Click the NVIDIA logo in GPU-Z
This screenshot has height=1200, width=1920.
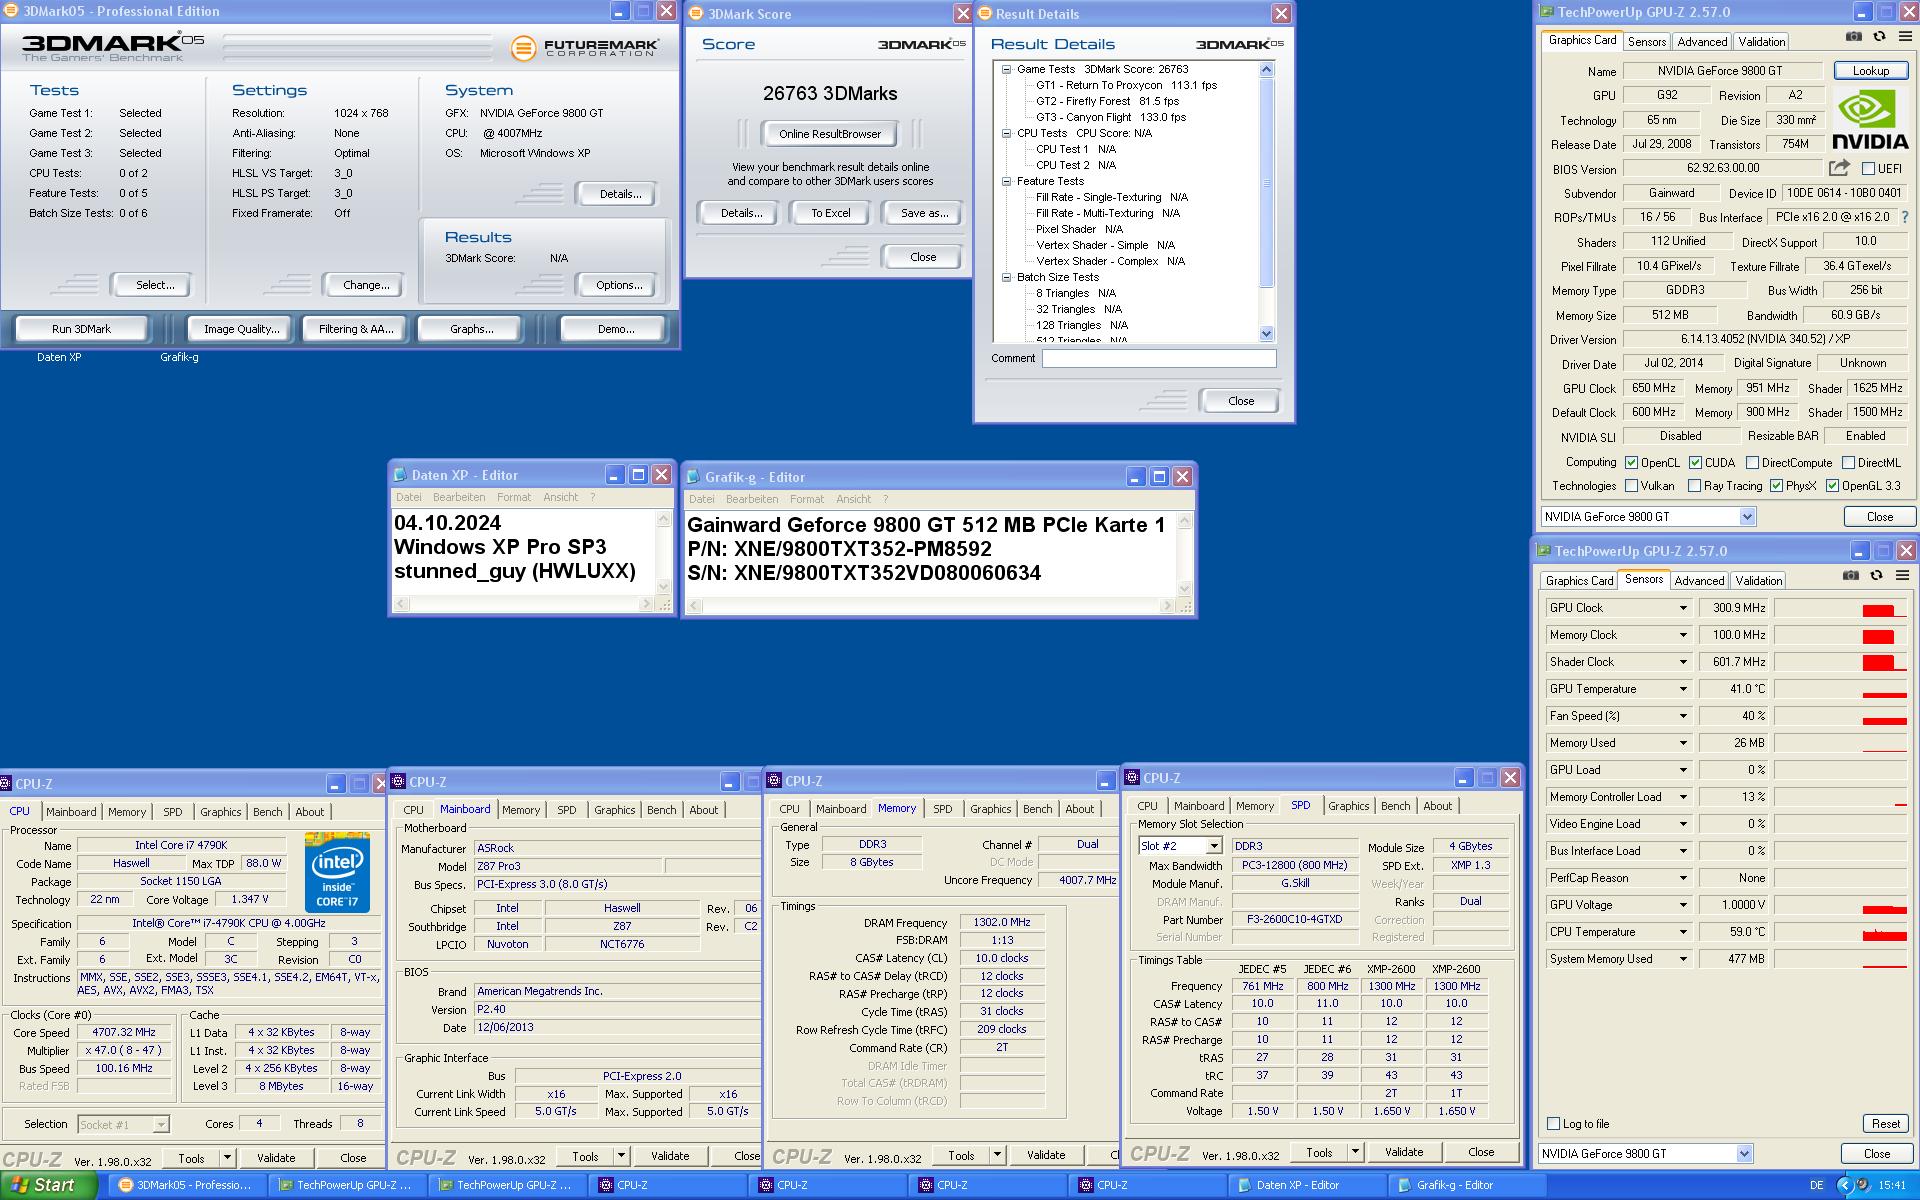coord(1870,120)
